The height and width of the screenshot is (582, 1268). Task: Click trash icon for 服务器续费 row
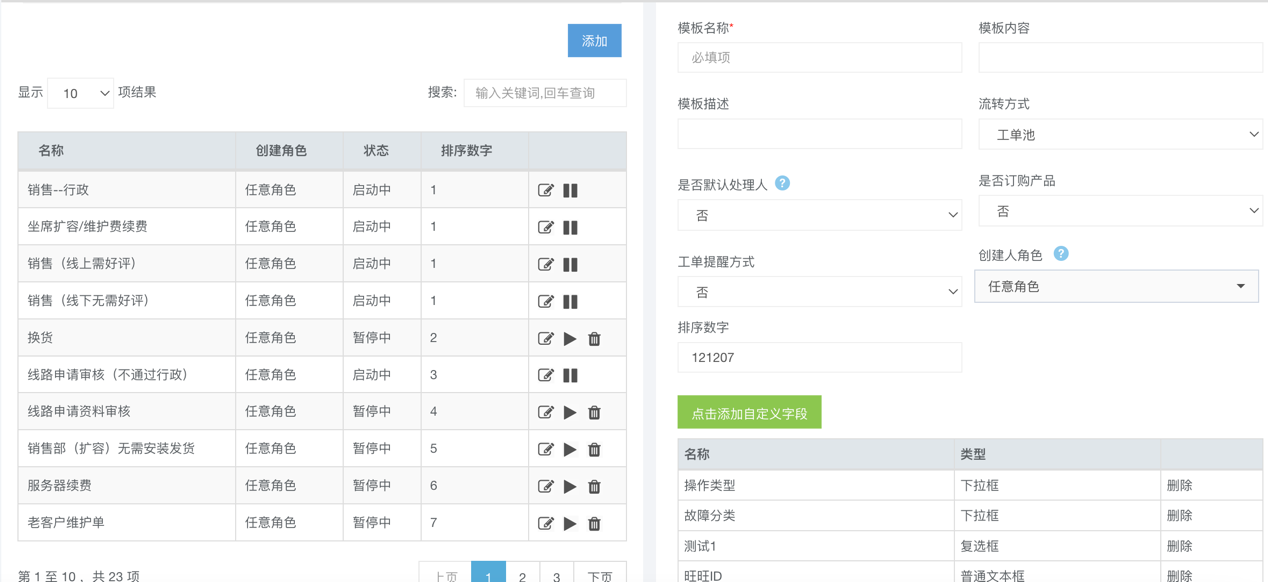[594, 486]
